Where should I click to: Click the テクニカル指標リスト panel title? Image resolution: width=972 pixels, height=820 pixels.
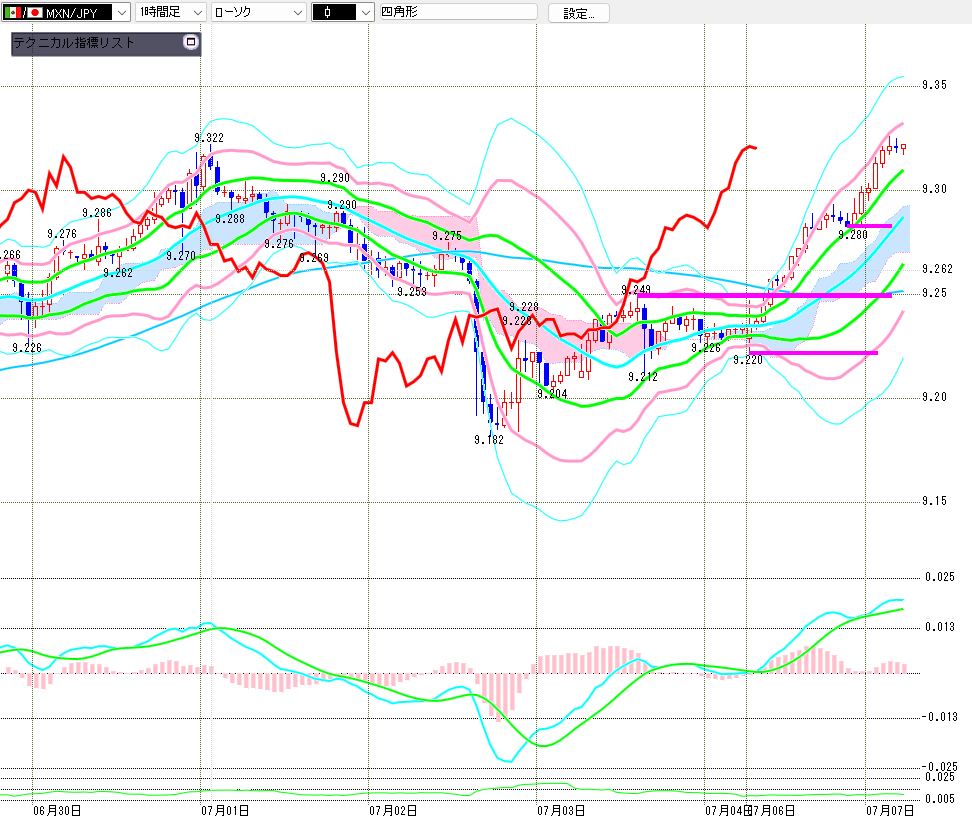74,43
